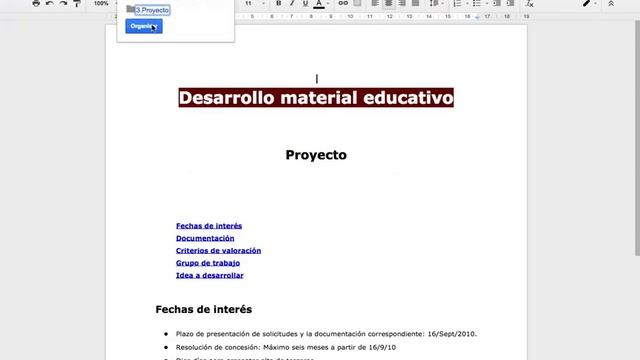Click the bullet line about Plazo de presentación
The width and height of the screenshot is (640, 360).
[x=326, y=334]
